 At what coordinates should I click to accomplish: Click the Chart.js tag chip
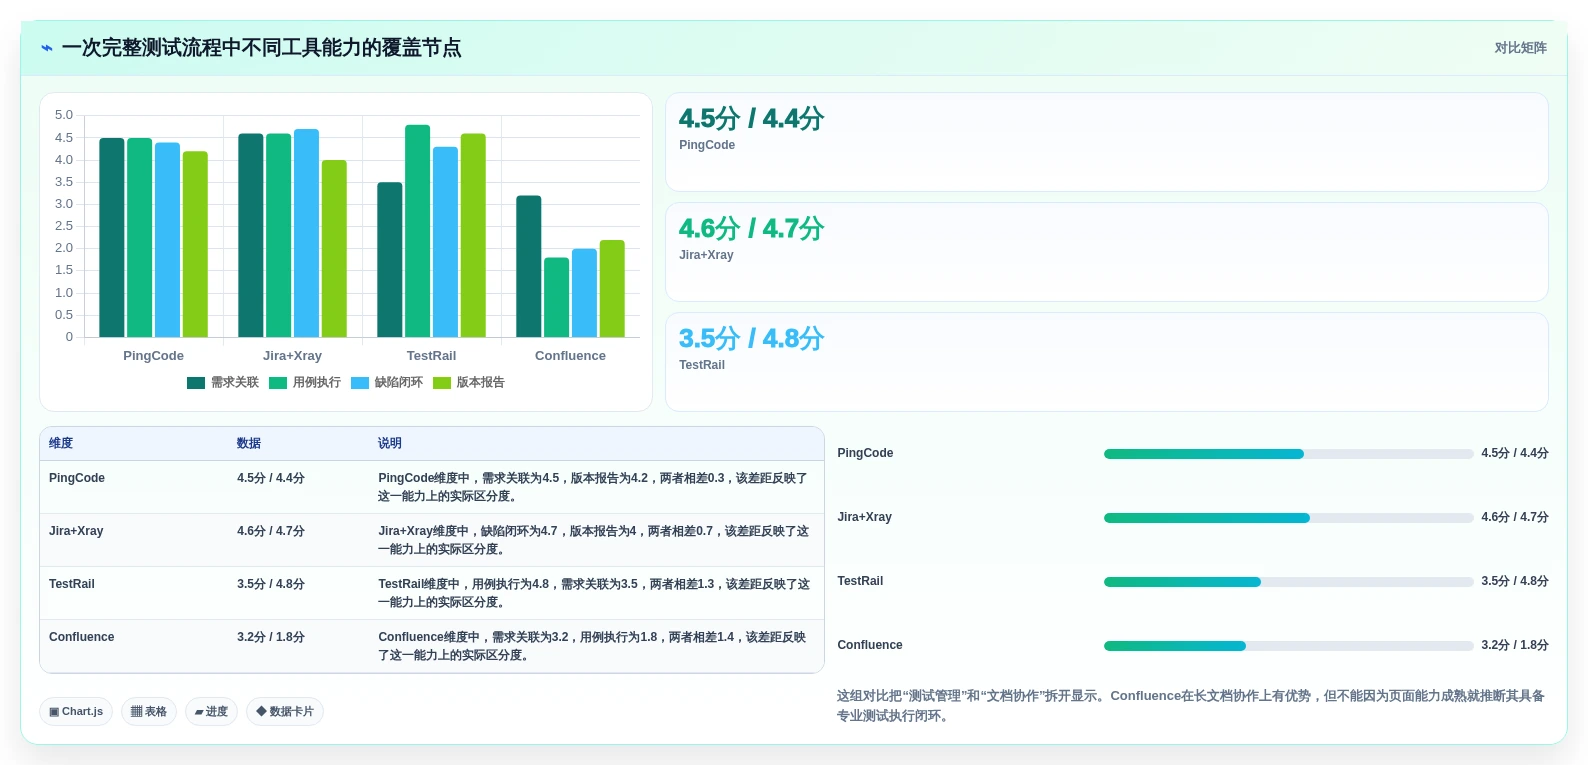(x=76, y=712)
